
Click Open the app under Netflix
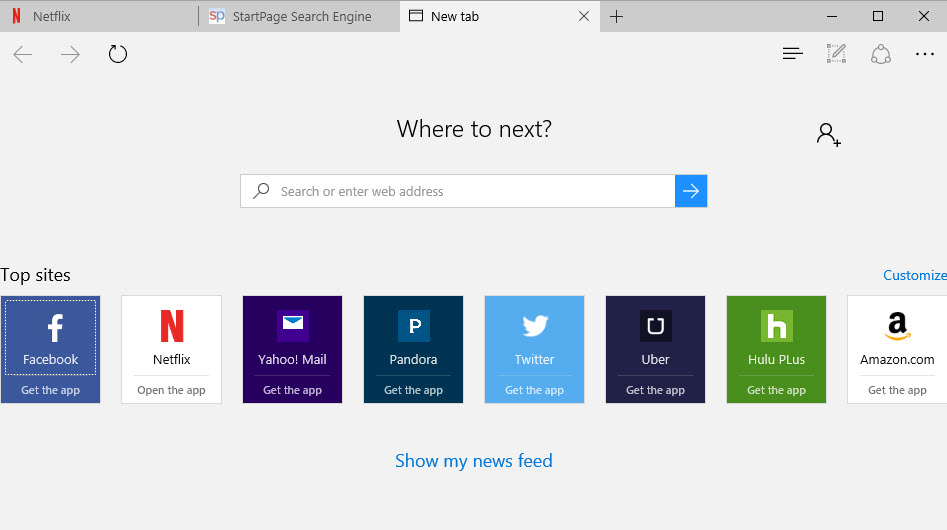pyautogui.click(x=171, y=390)
